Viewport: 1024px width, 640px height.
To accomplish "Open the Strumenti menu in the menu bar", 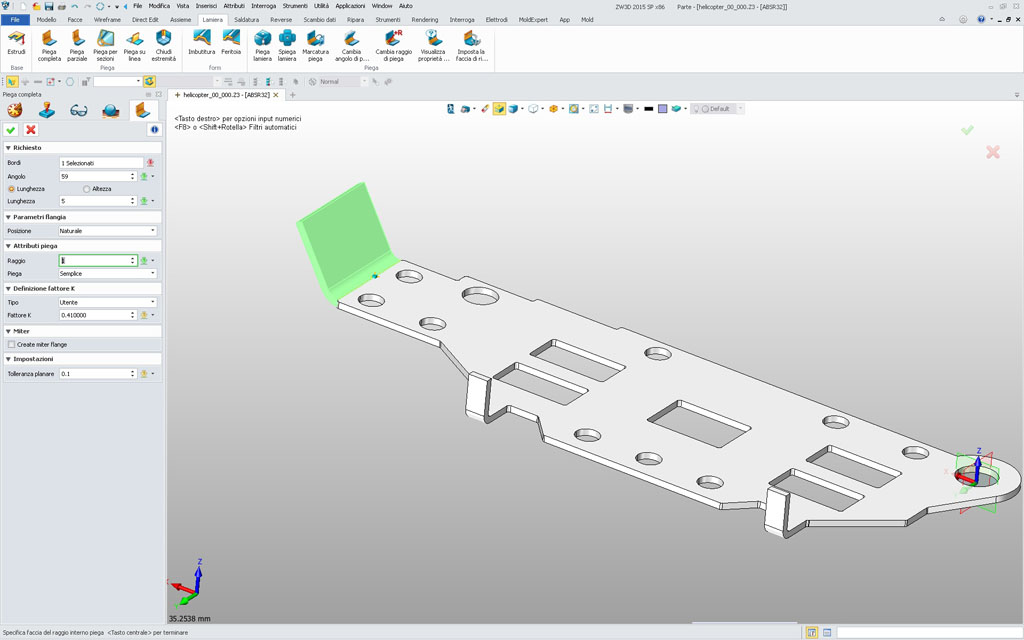I will tap(295, 6).
